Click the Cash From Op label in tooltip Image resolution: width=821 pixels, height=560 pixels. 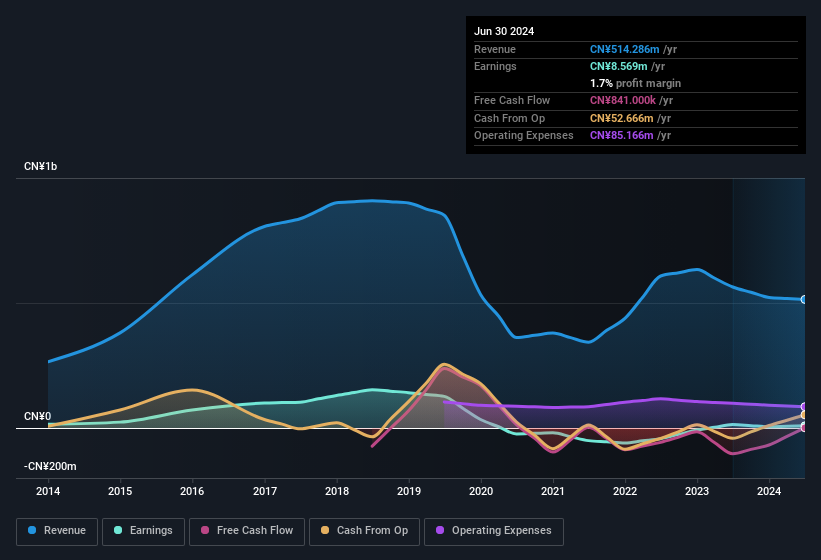point(509,118)
